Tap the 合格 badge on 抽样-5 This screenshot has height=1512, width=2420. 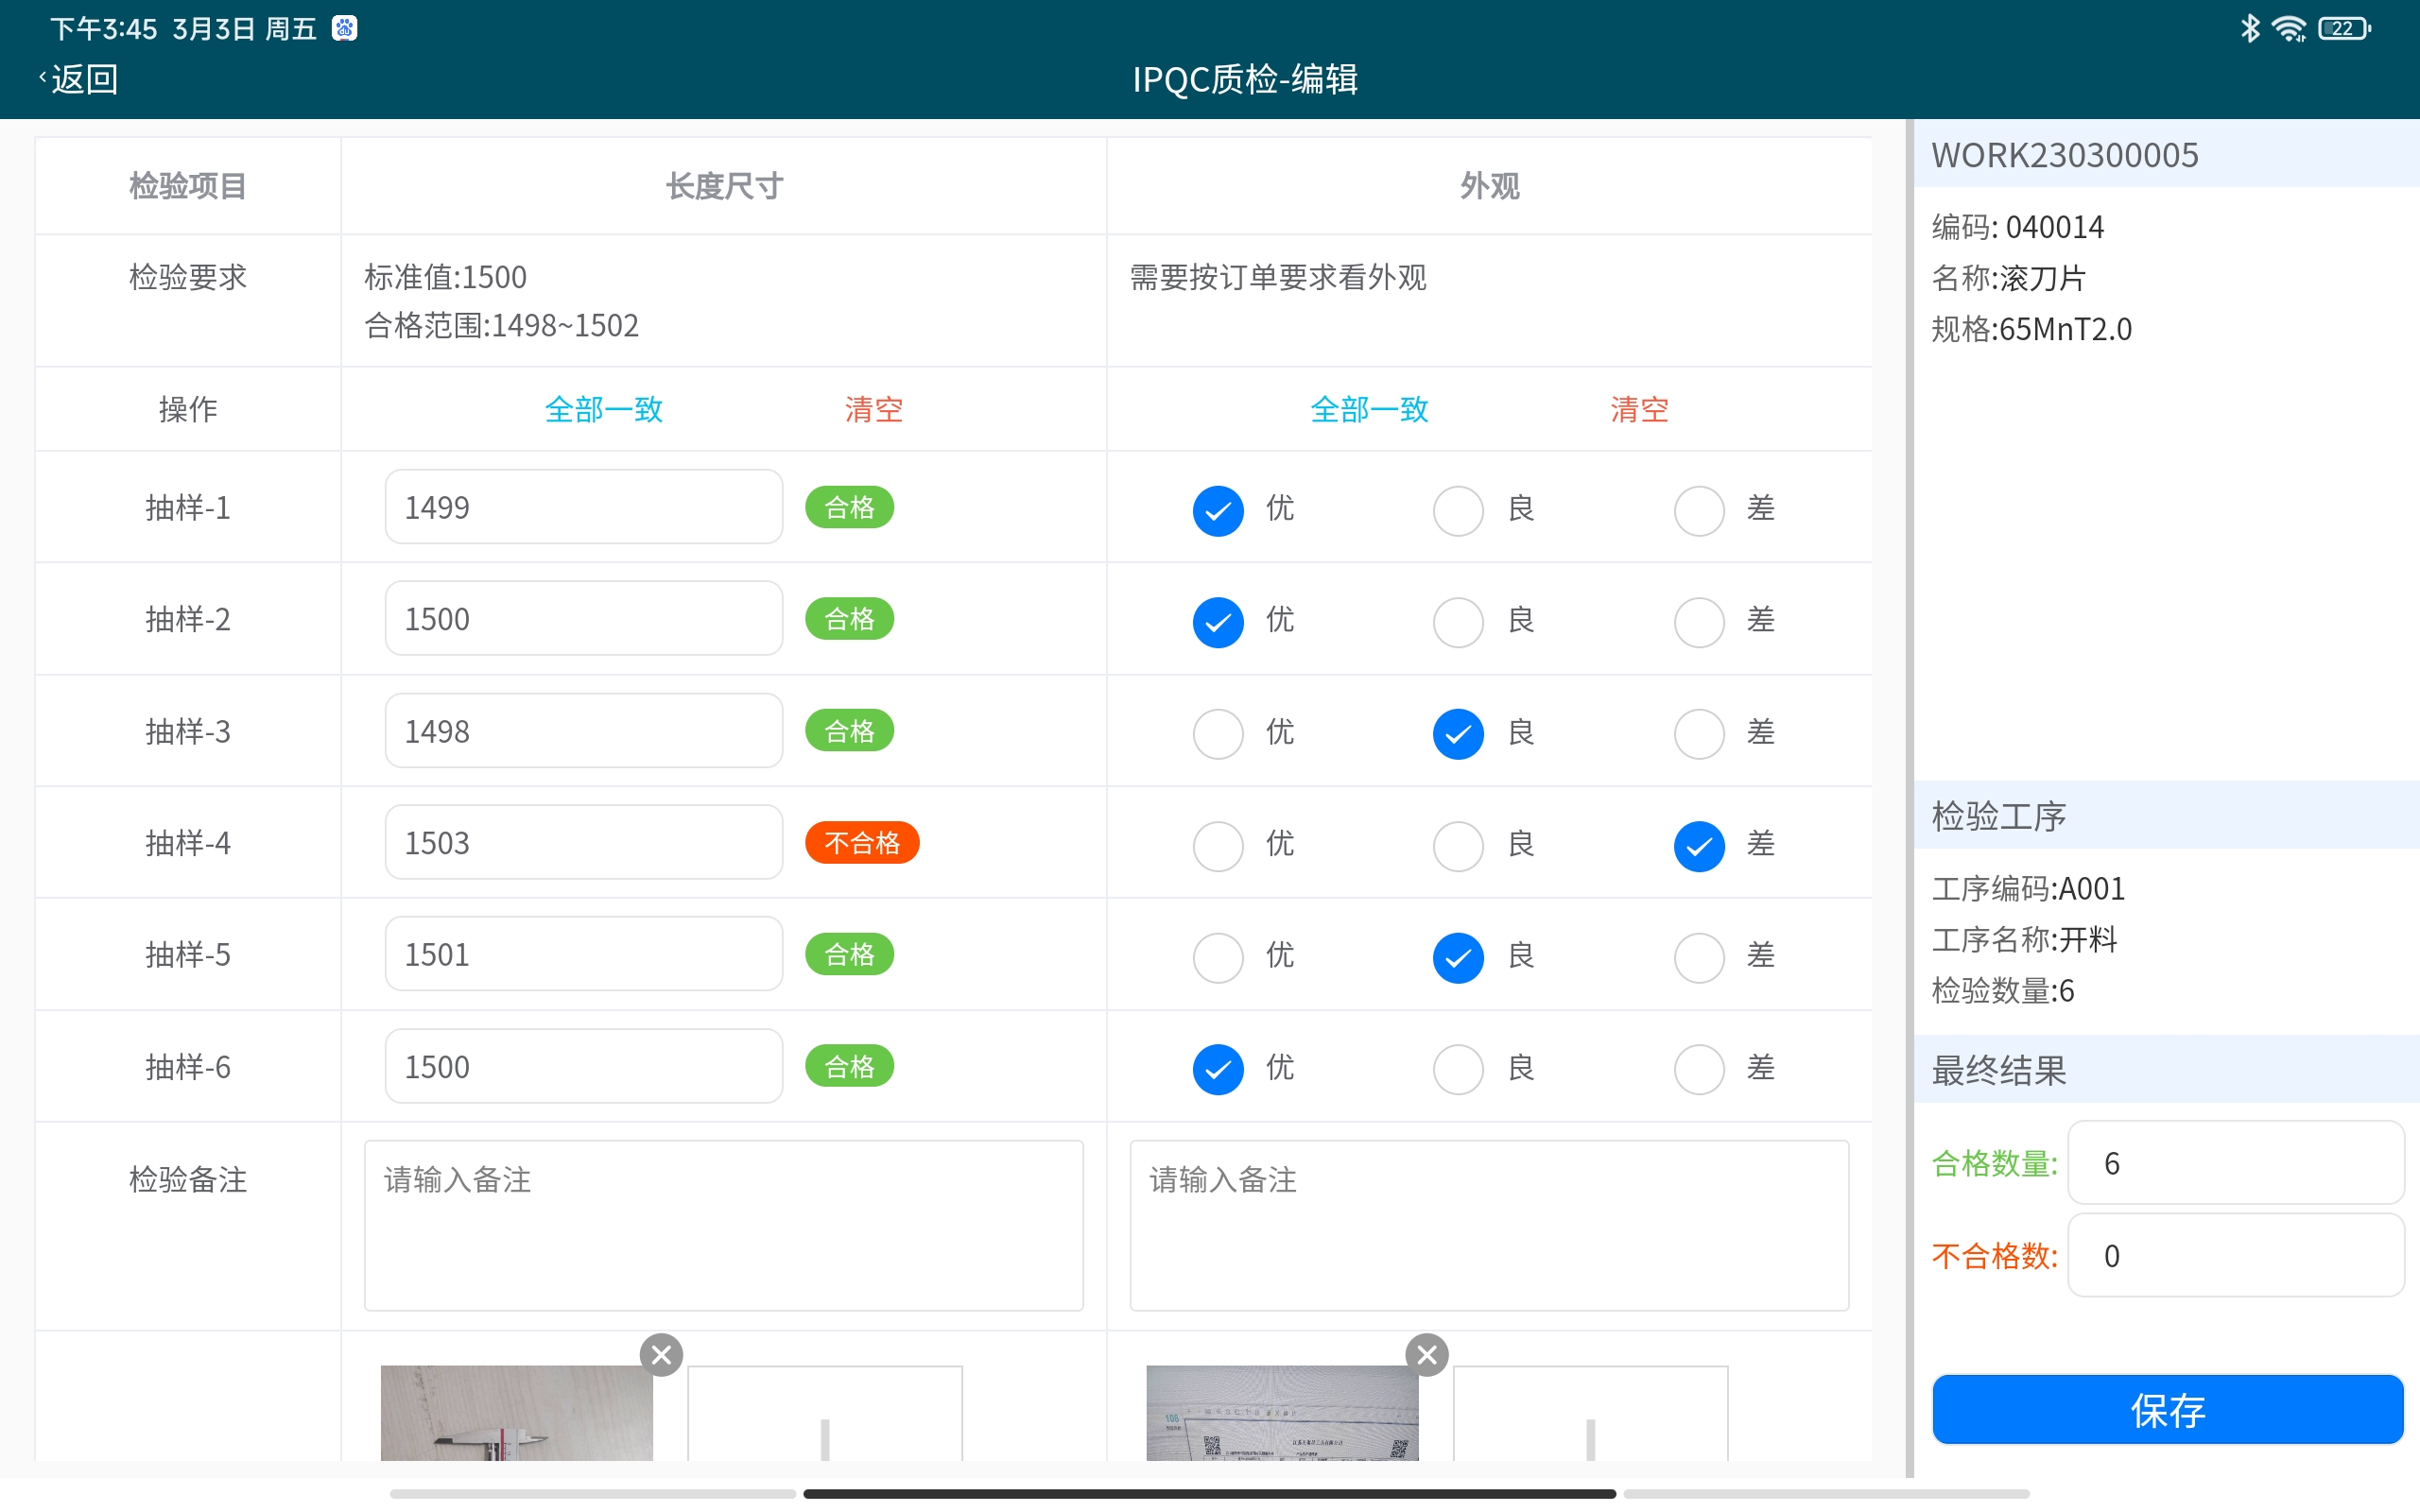click(x=850, y=955)
